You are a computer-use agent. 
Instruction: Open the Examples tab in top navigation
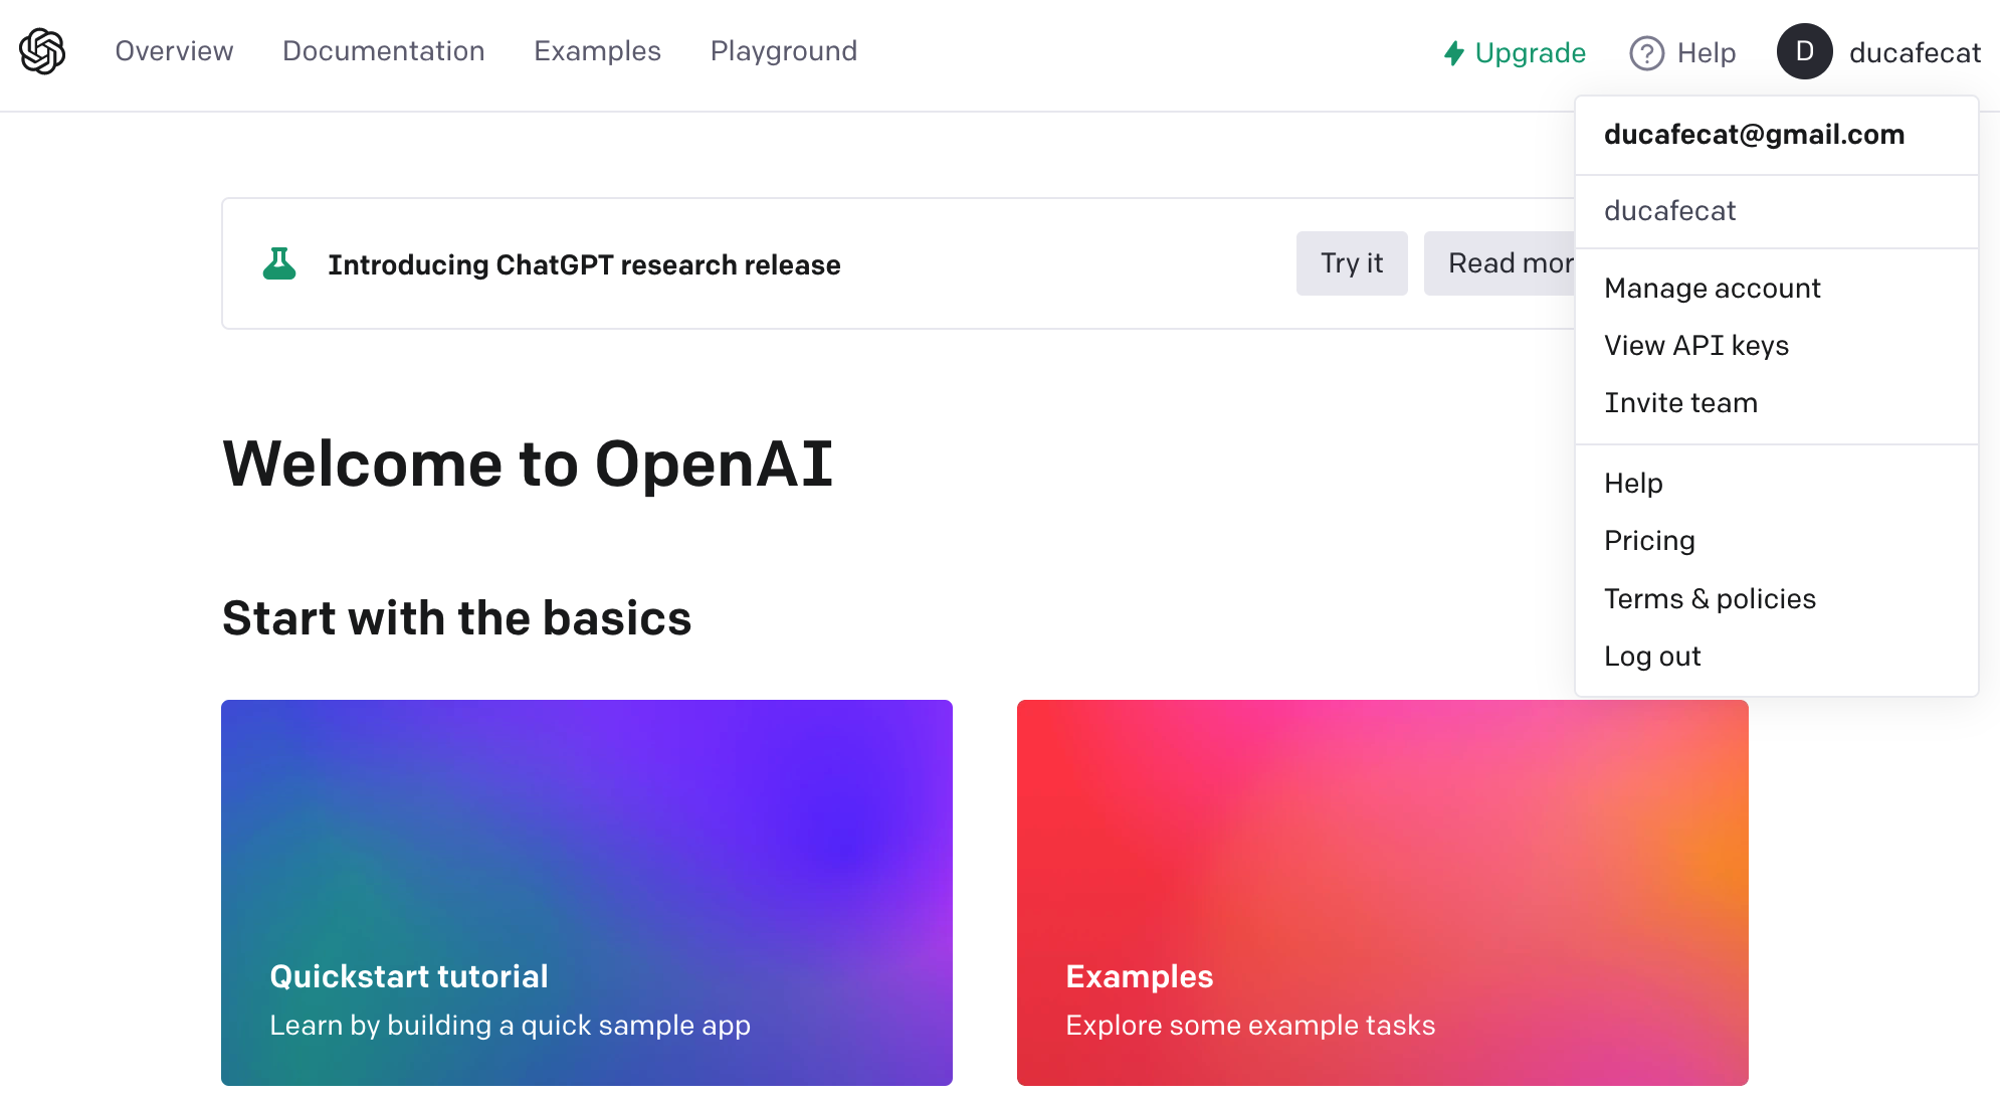(x=597, y=51)
